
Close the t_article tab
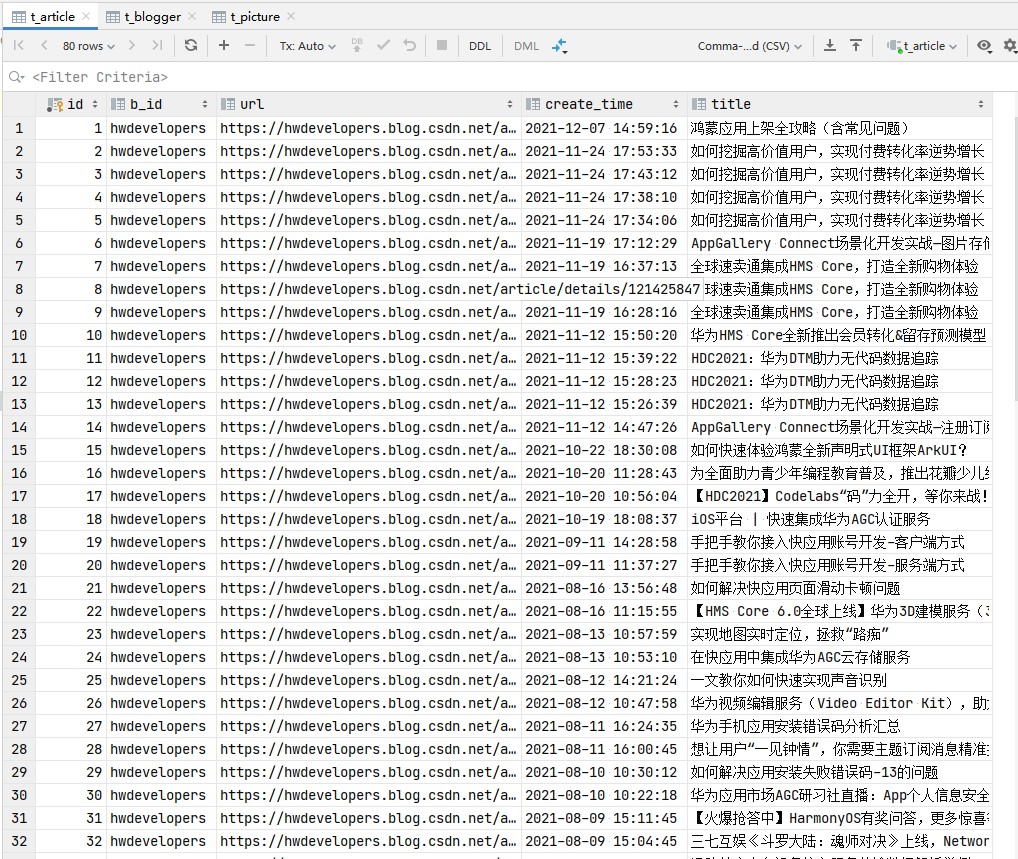(86, 16)
